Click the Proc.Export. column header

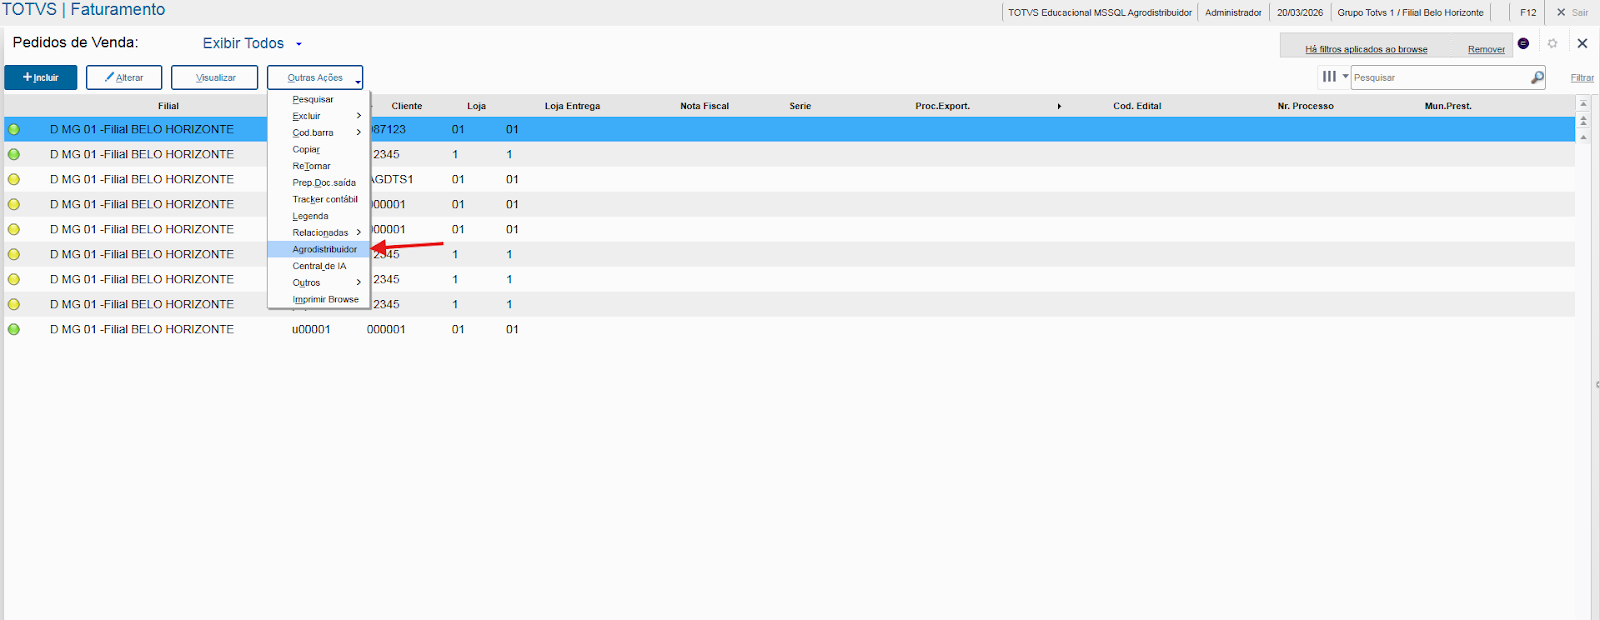point(942,106)
